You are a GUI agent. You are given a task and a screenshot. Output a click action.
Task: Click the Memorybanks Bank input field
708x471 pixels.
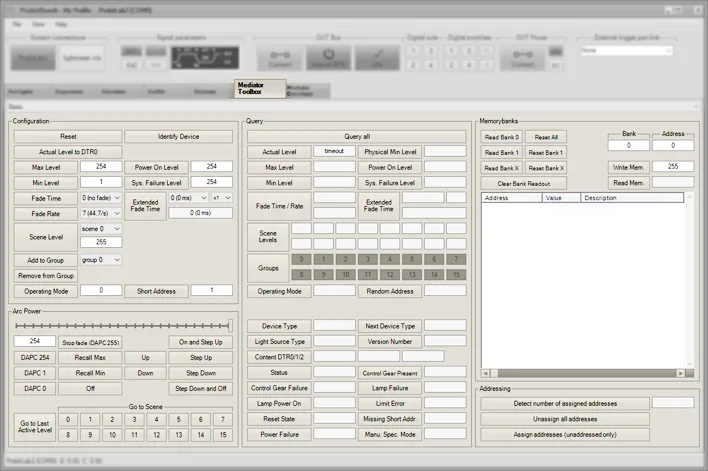tap(628, 145)
